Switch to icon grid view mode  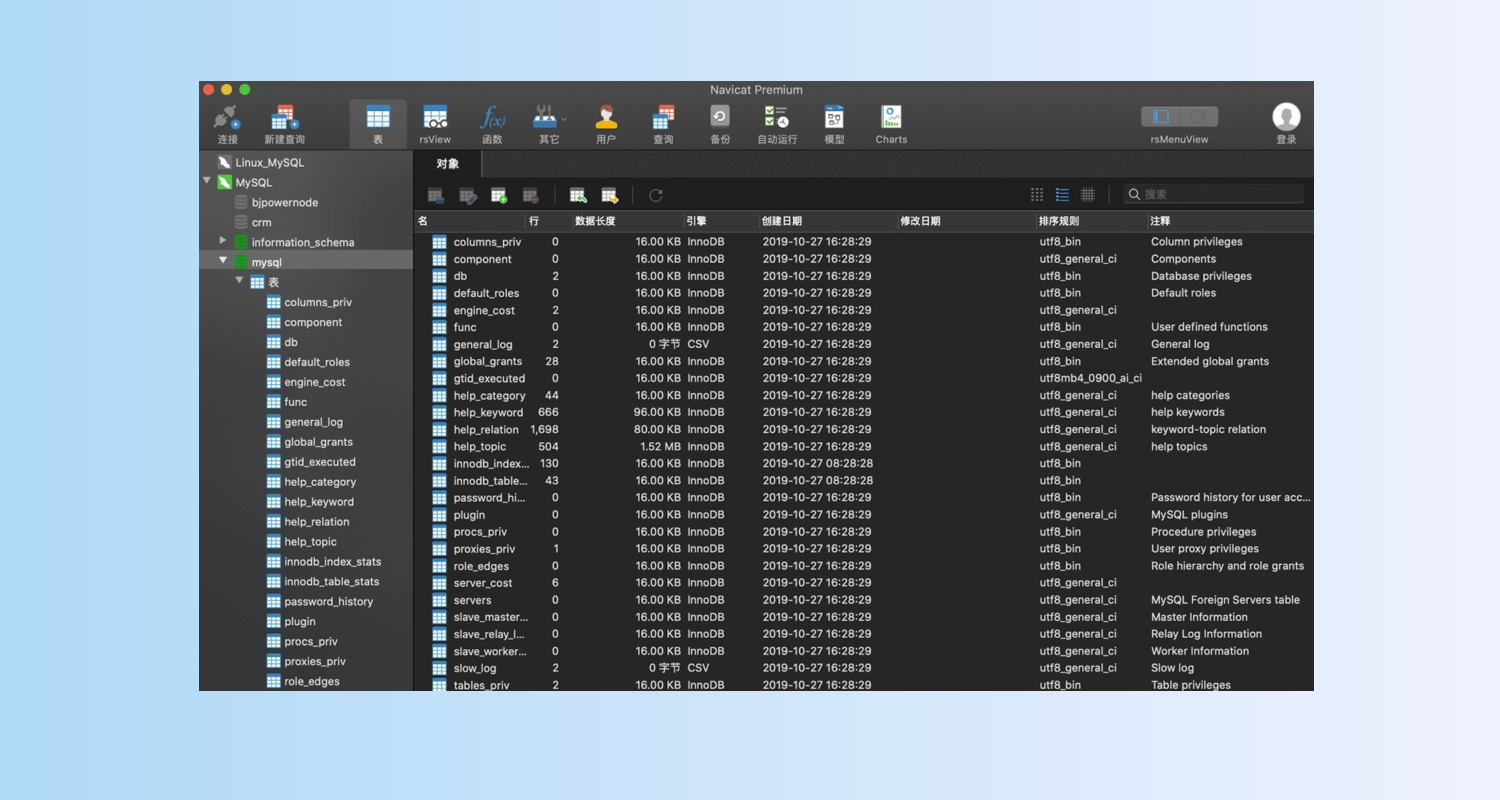click(x=1037, y=195)
